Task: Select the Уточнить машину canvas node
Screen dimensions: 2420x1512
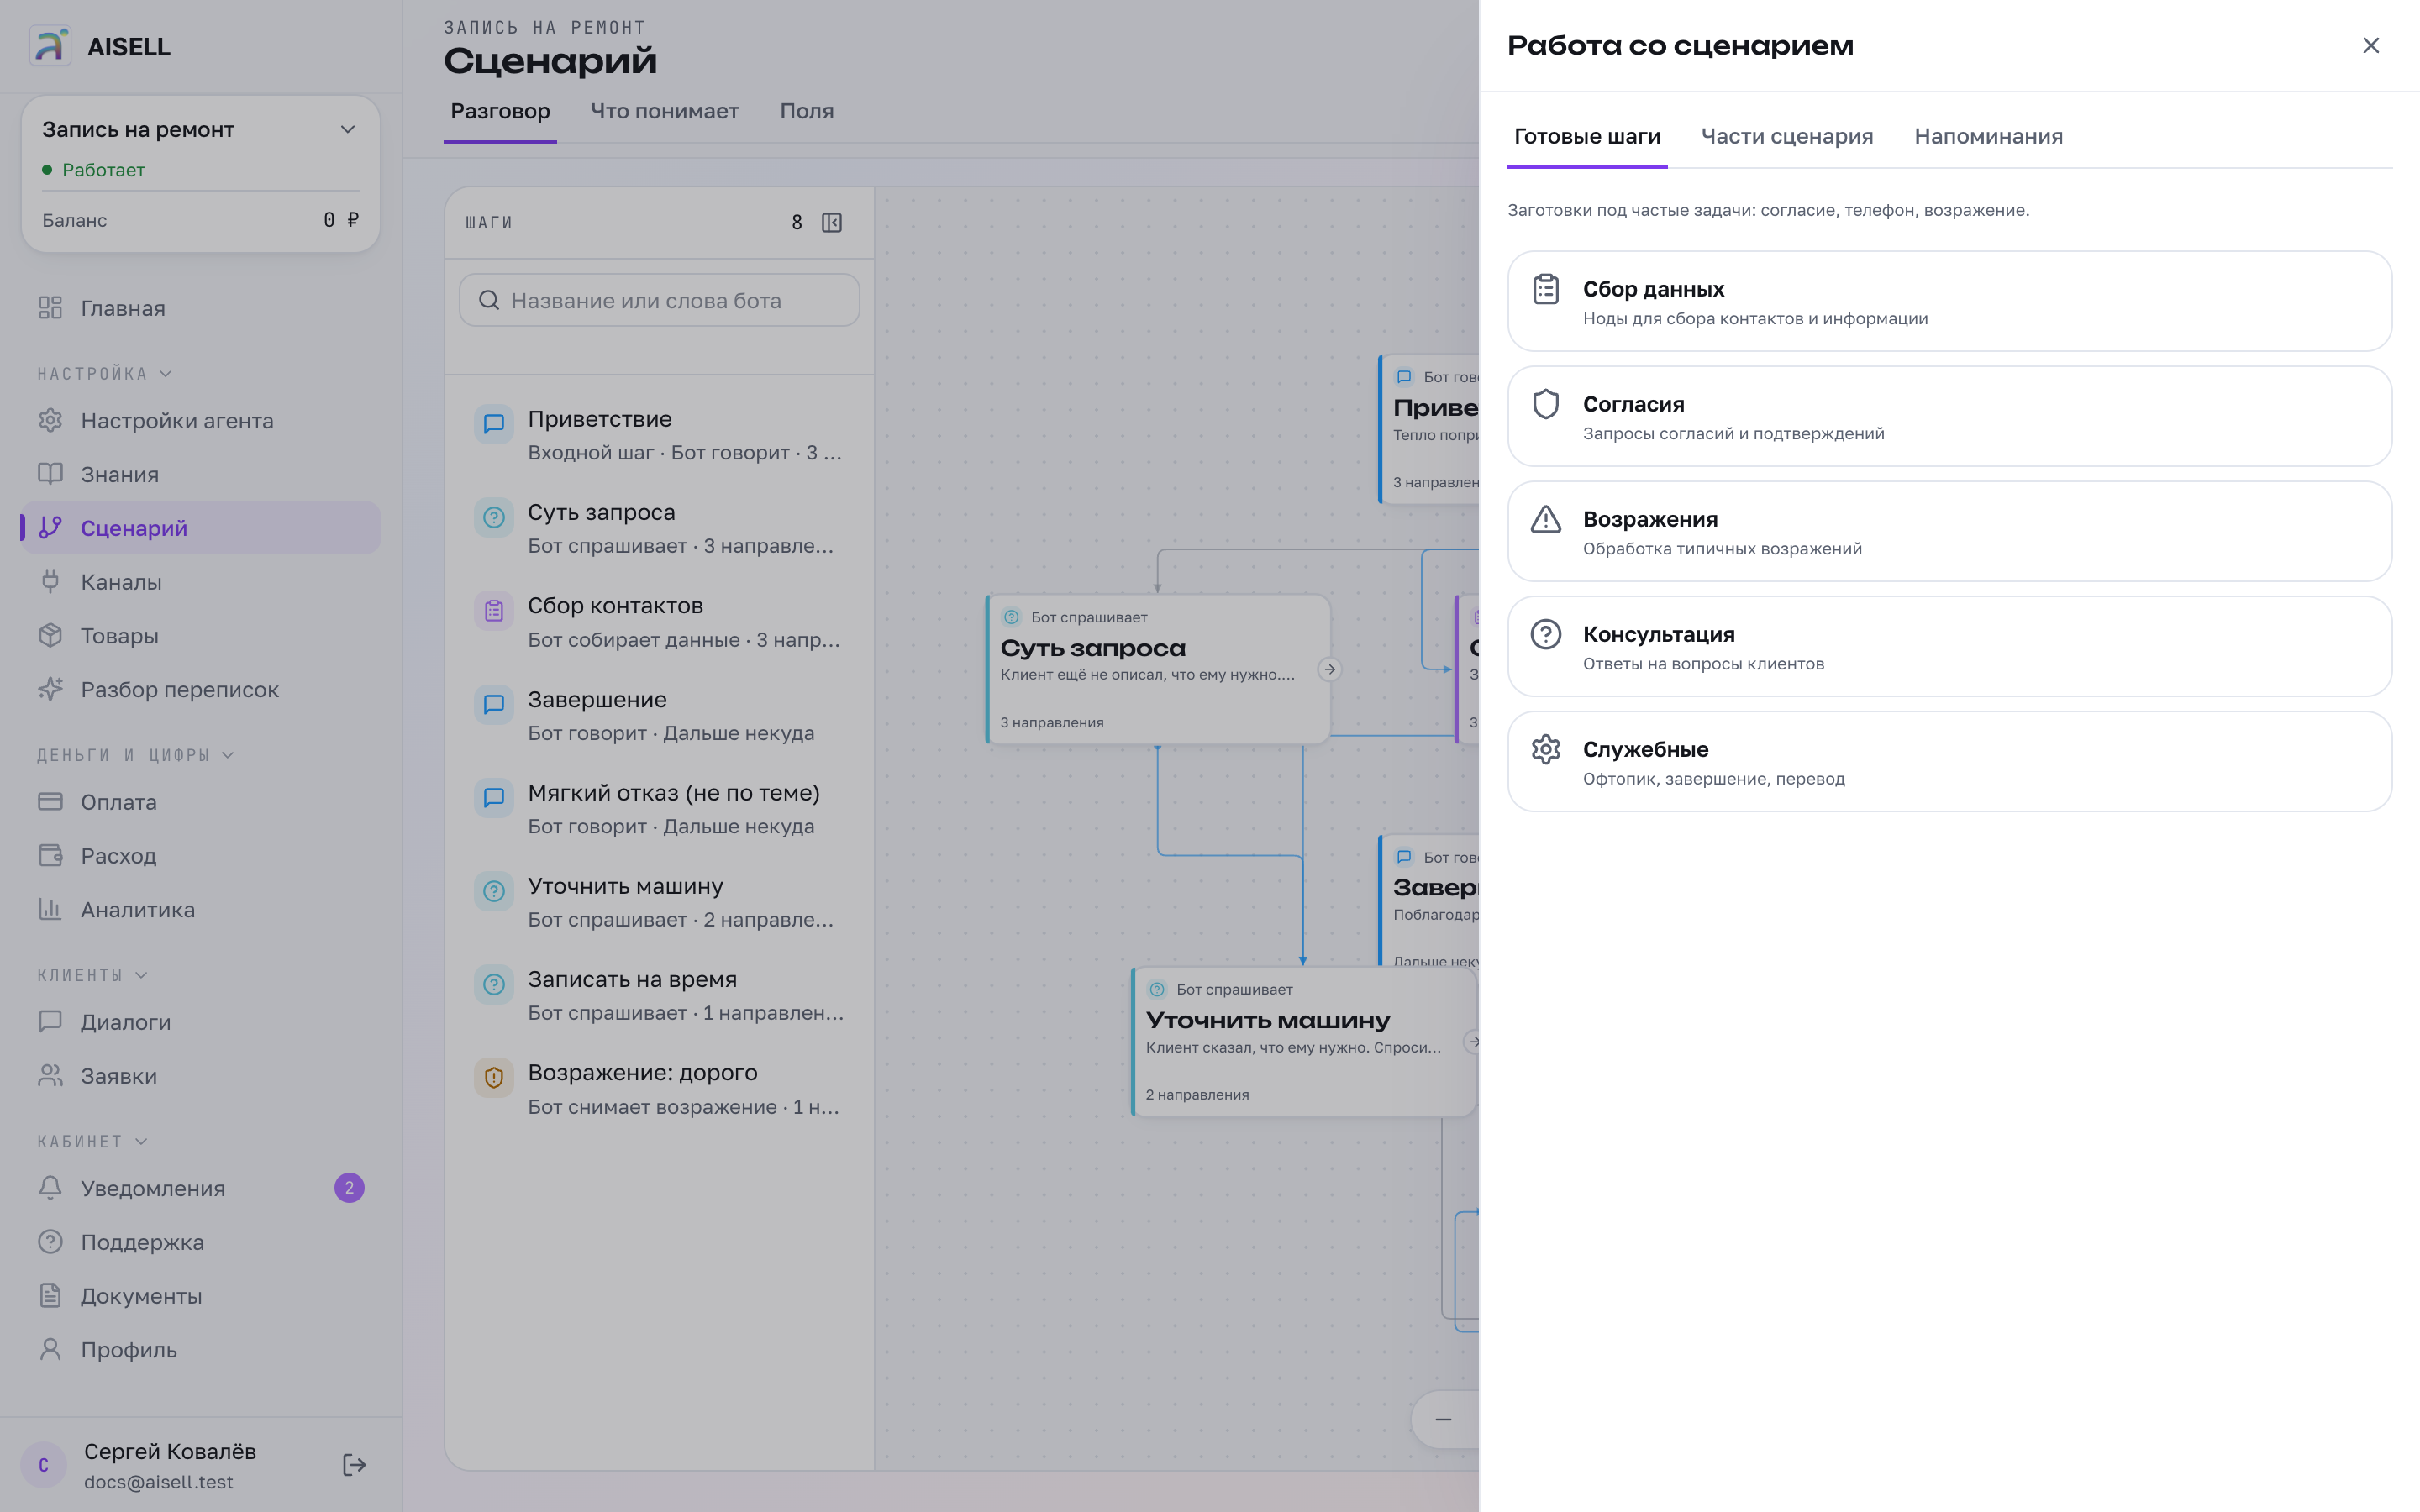Action: coord(1304,1041)
